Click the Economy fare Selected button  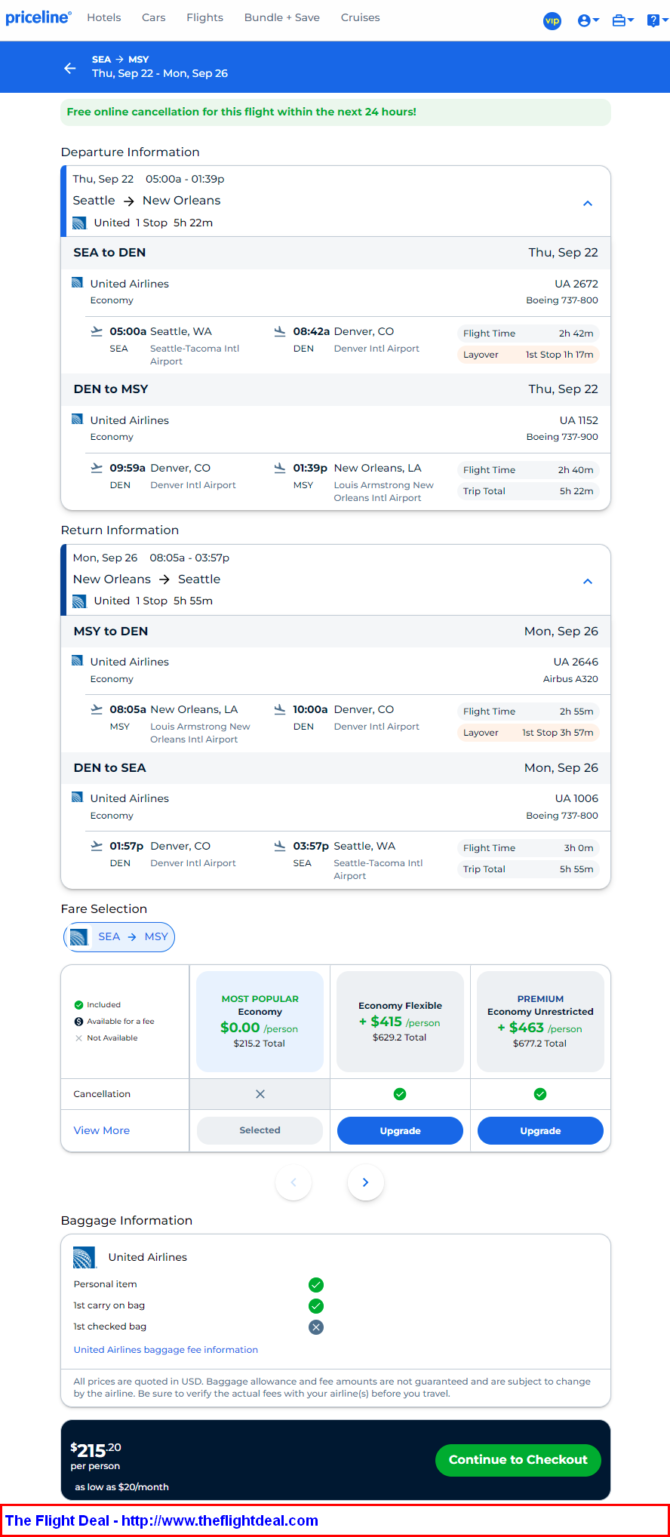(260, 1130)
